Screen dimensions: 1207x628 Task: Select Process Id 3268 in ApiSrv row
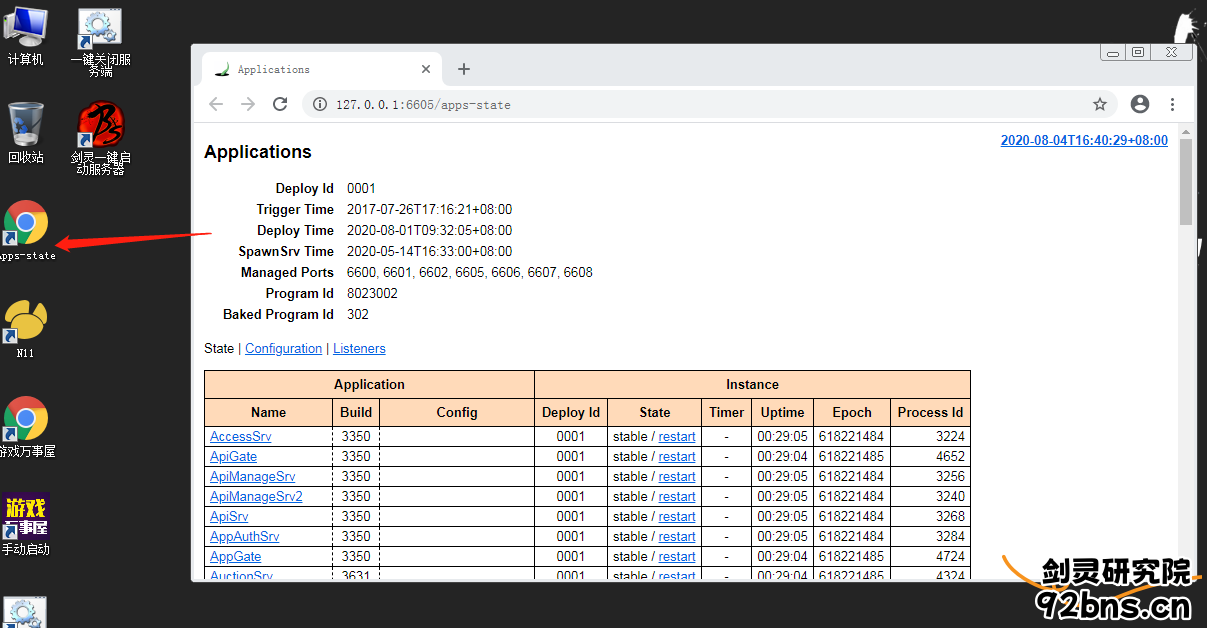point(950,517)
